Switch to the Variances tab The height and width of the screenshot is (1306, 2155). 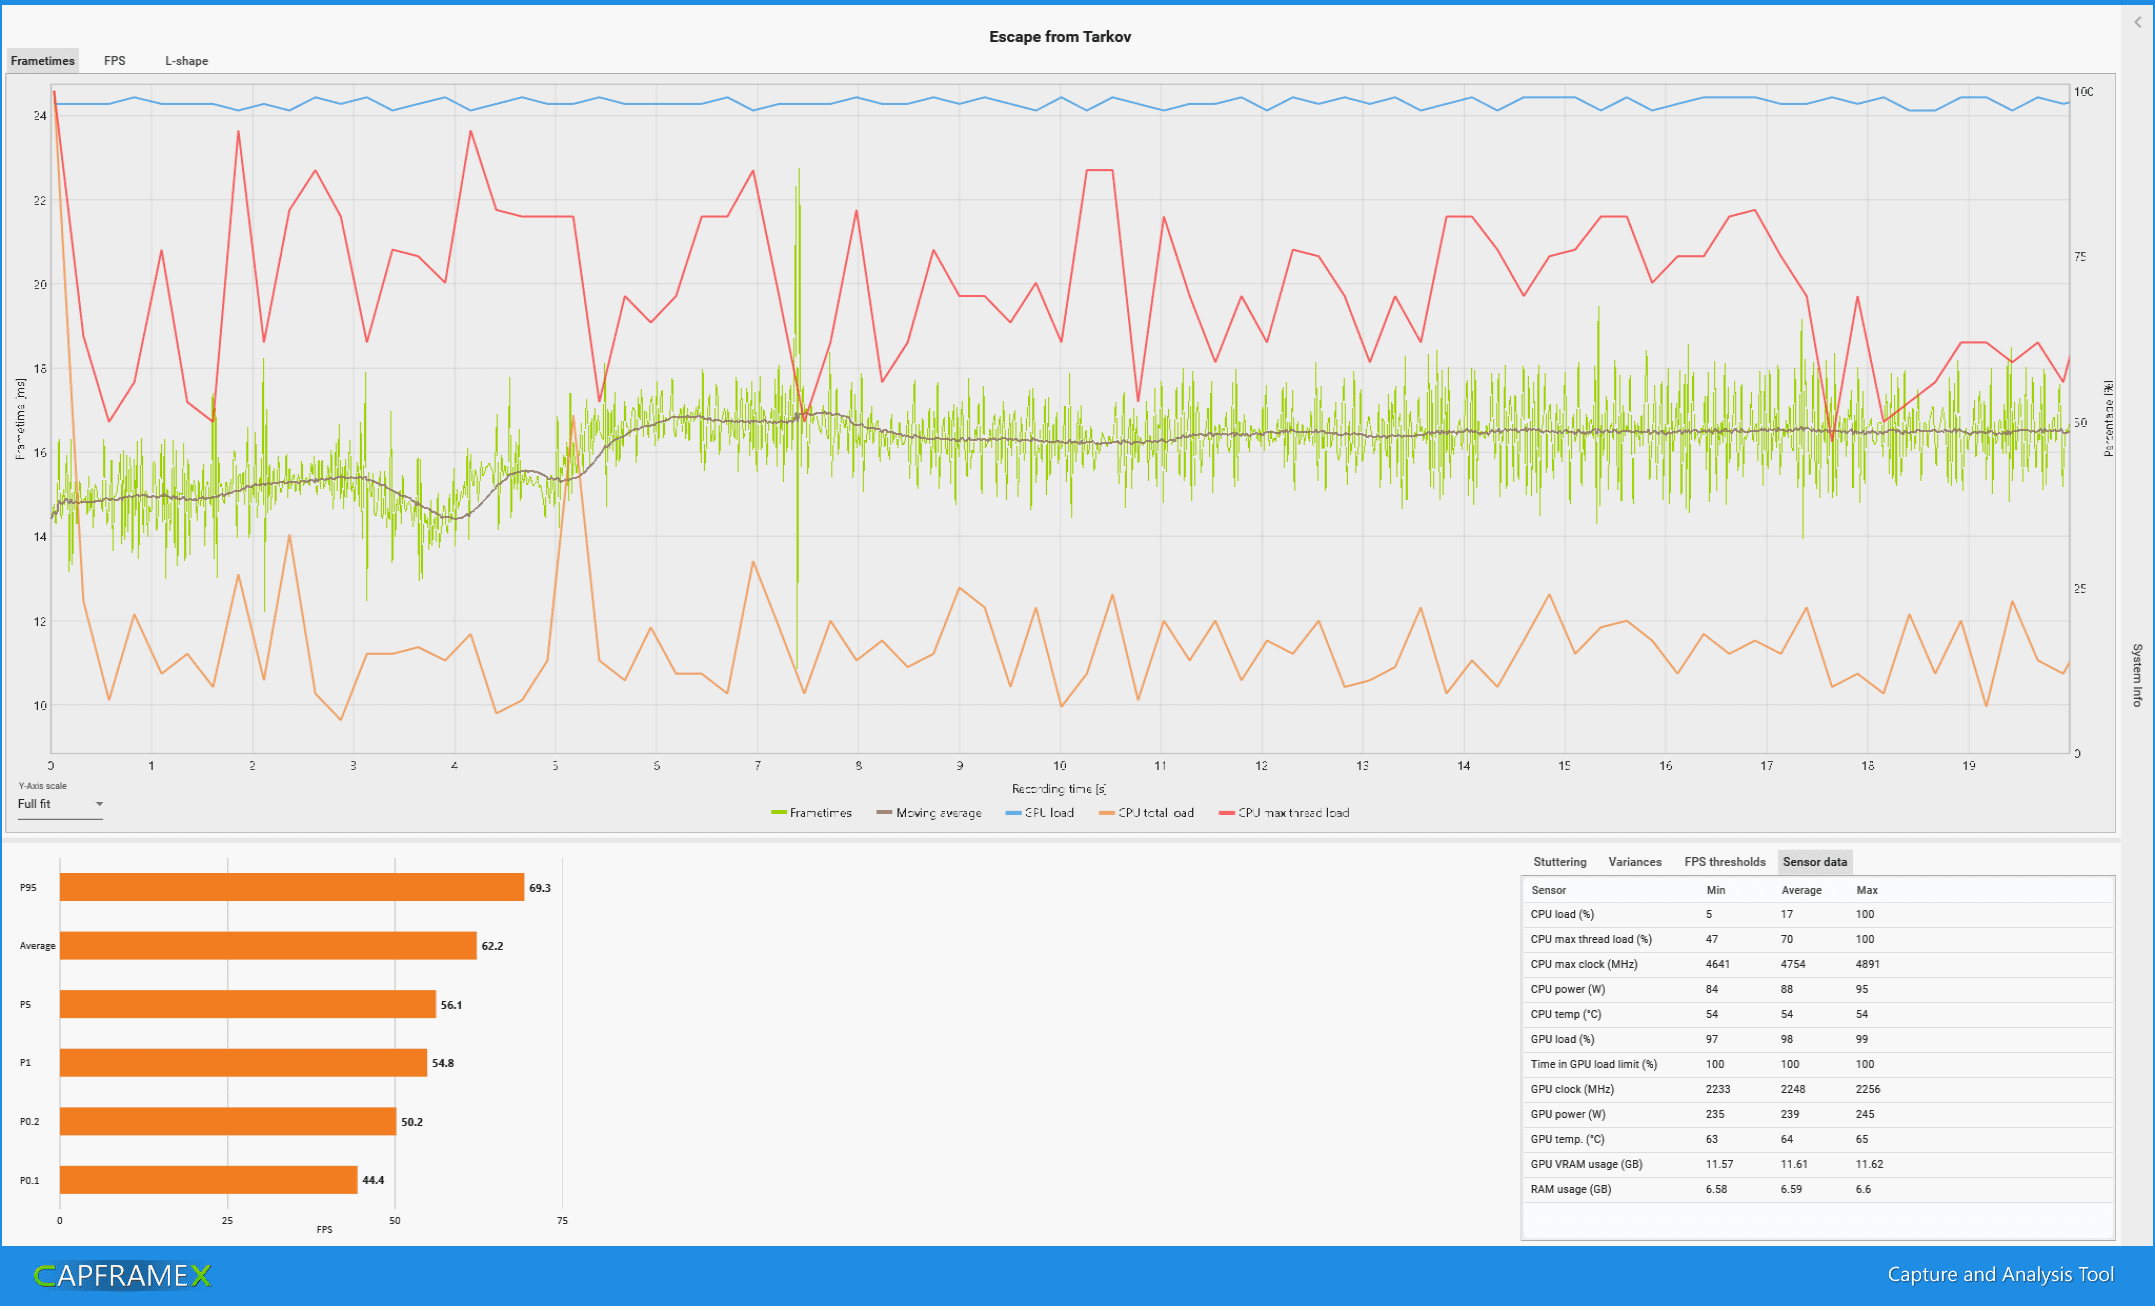[x=1634, y=862]
